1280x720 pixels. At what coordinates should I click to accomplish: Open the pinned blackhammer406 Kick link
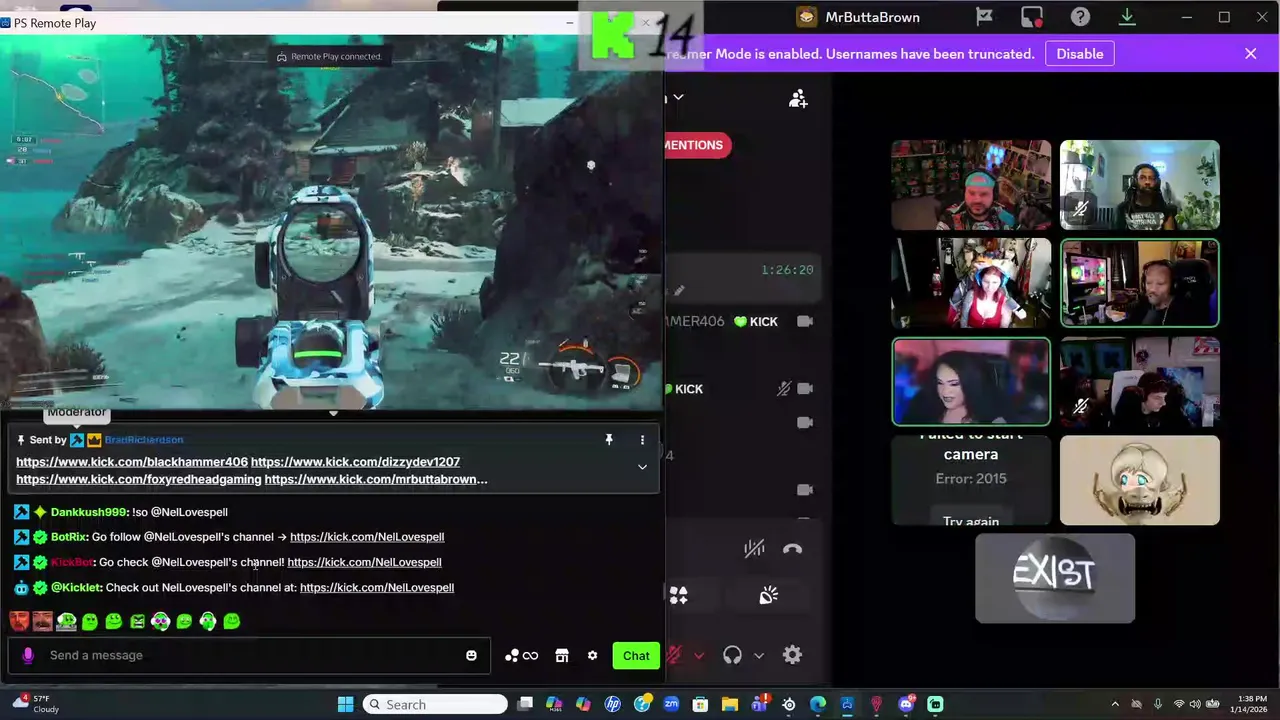(132, 462)
